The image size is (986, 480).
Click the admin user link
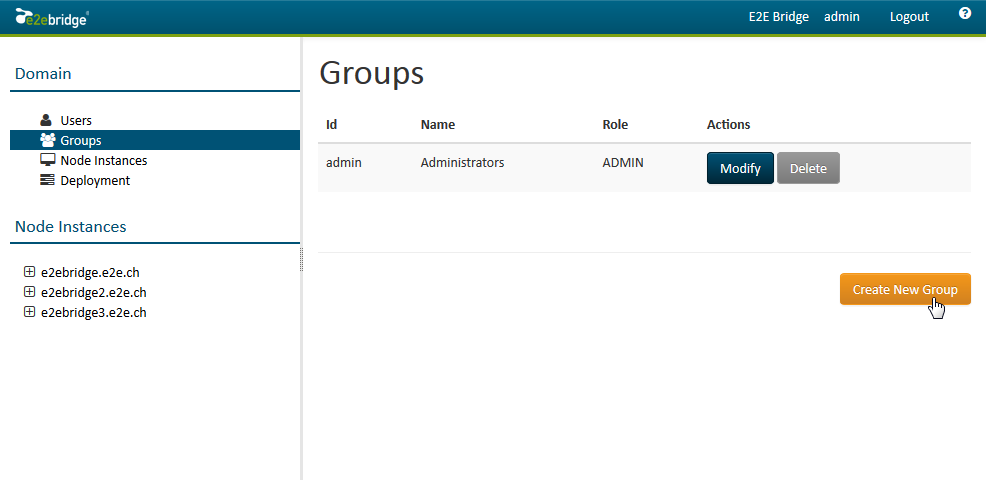841,16
